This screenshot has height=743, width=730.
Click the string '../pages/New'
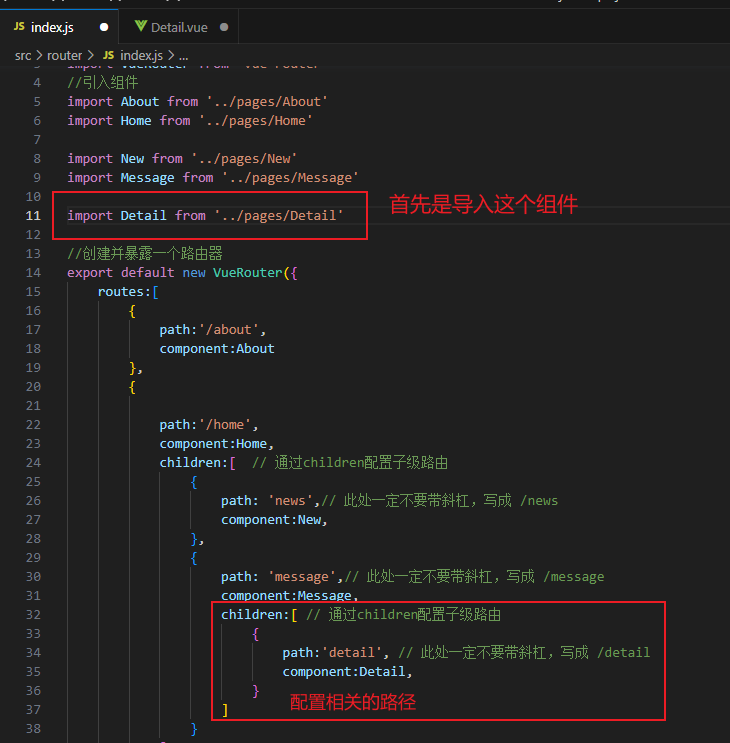click(x=244, y=158)
